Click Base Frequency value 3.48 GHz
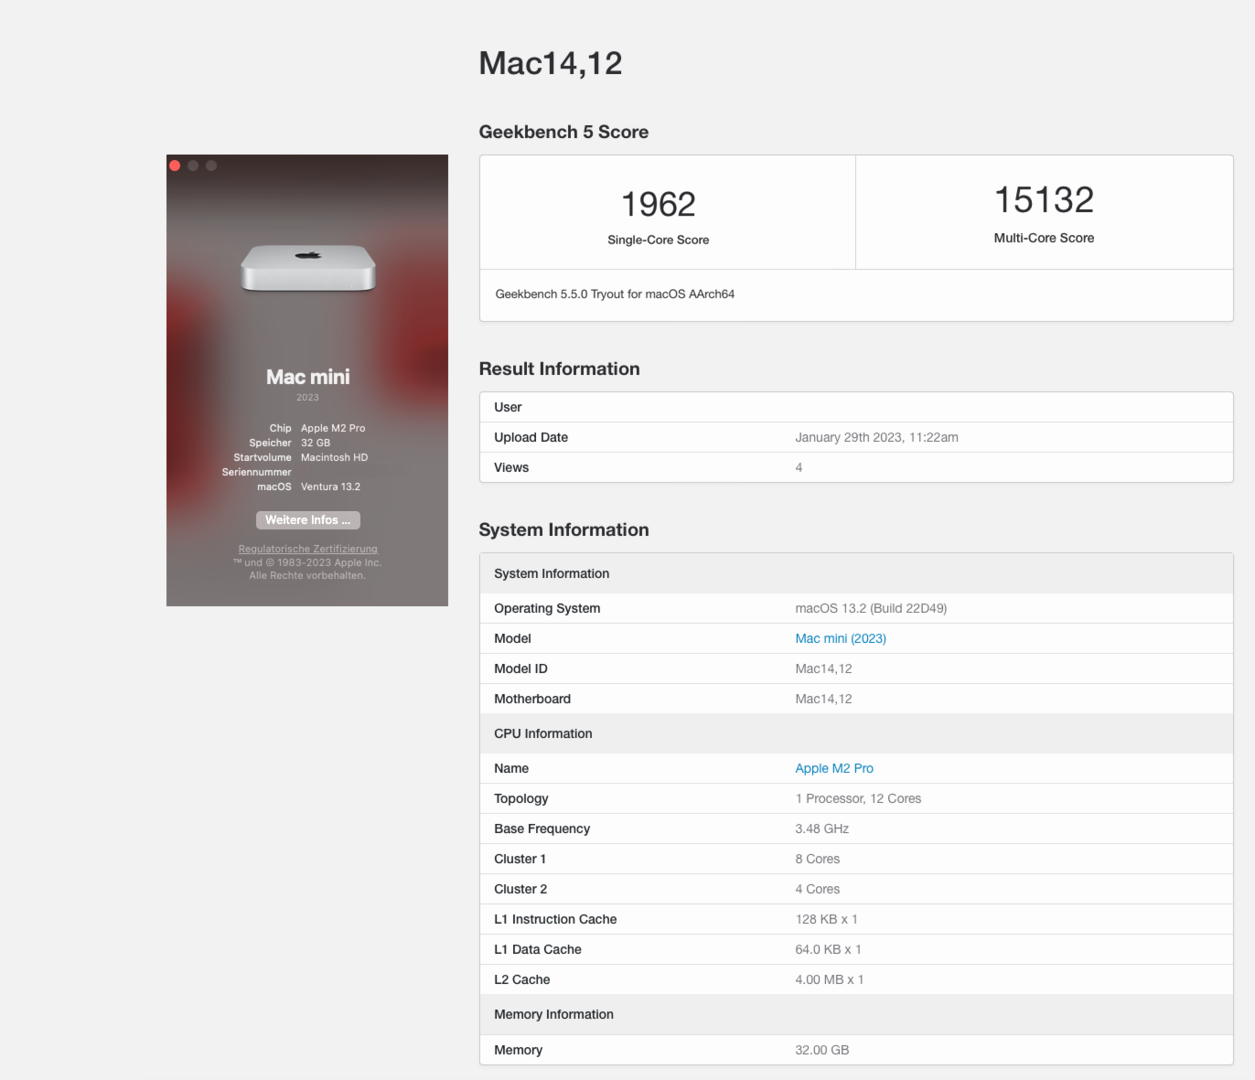Image resolution: width=1255 pixels, height=1080 pixels. 822,829
